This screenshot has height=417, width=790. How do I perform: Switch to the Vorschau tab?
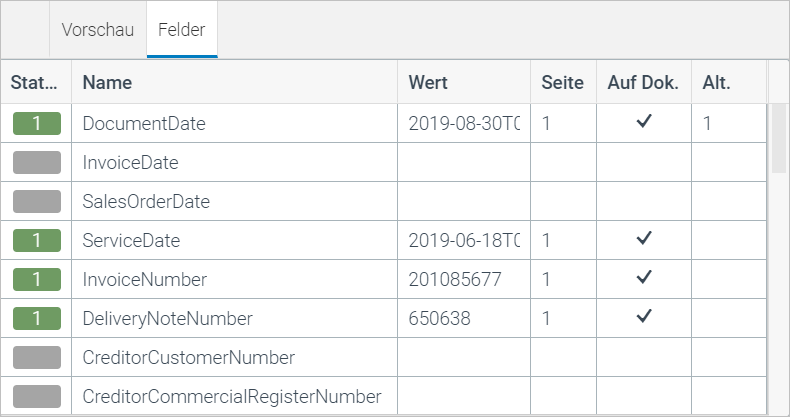coord(97,29)
